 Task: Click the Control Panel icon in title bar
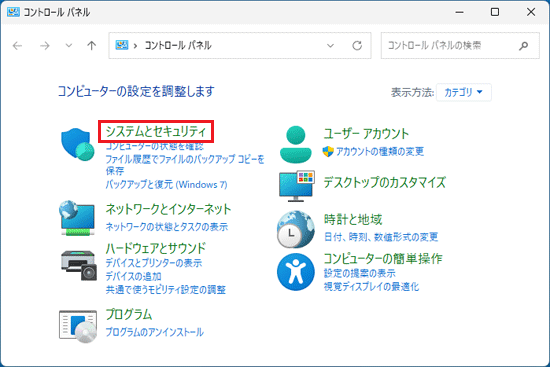13,12
